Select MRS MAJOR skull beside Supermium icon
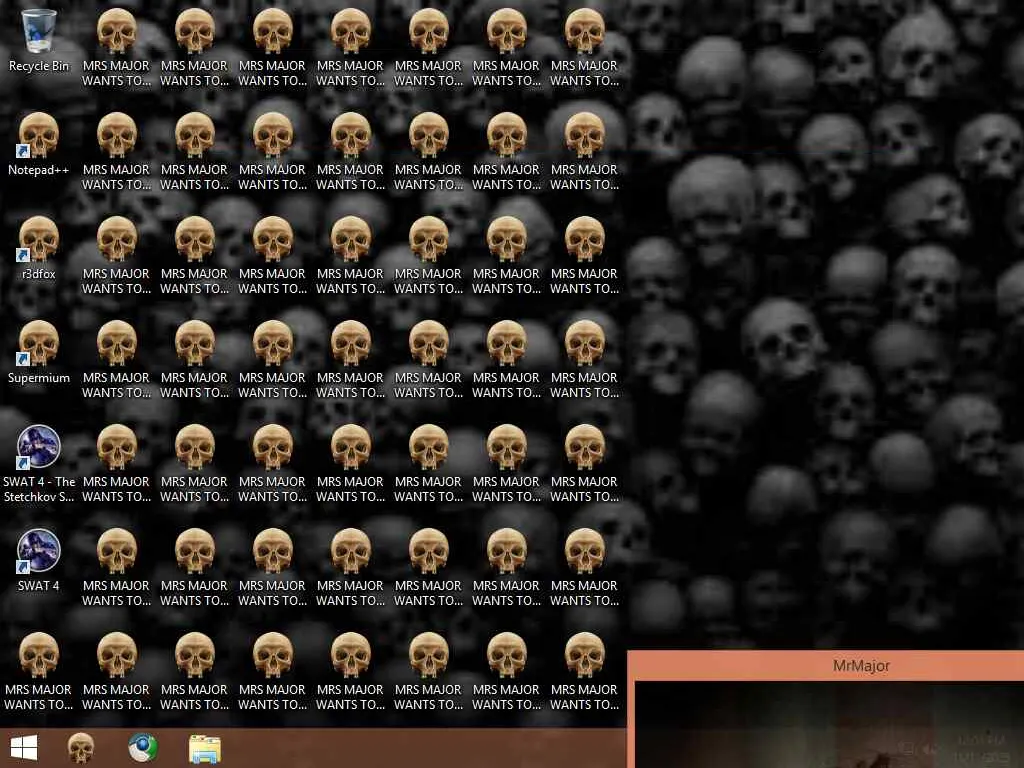1024x768 pixels. pos(116,359)
